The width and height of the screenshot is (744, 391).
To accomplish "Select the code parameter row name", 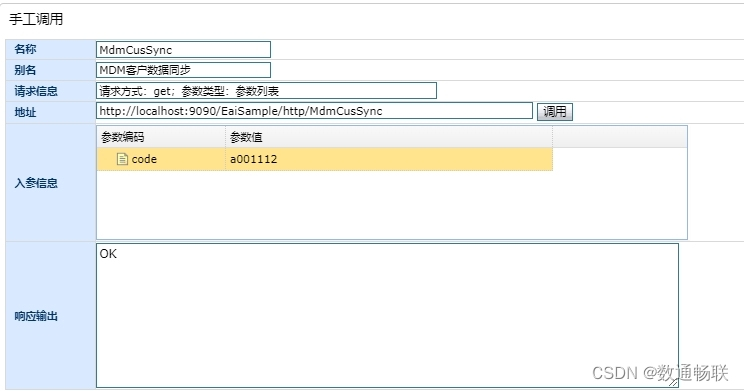I will pyautogui.click(x=144, y=159).
